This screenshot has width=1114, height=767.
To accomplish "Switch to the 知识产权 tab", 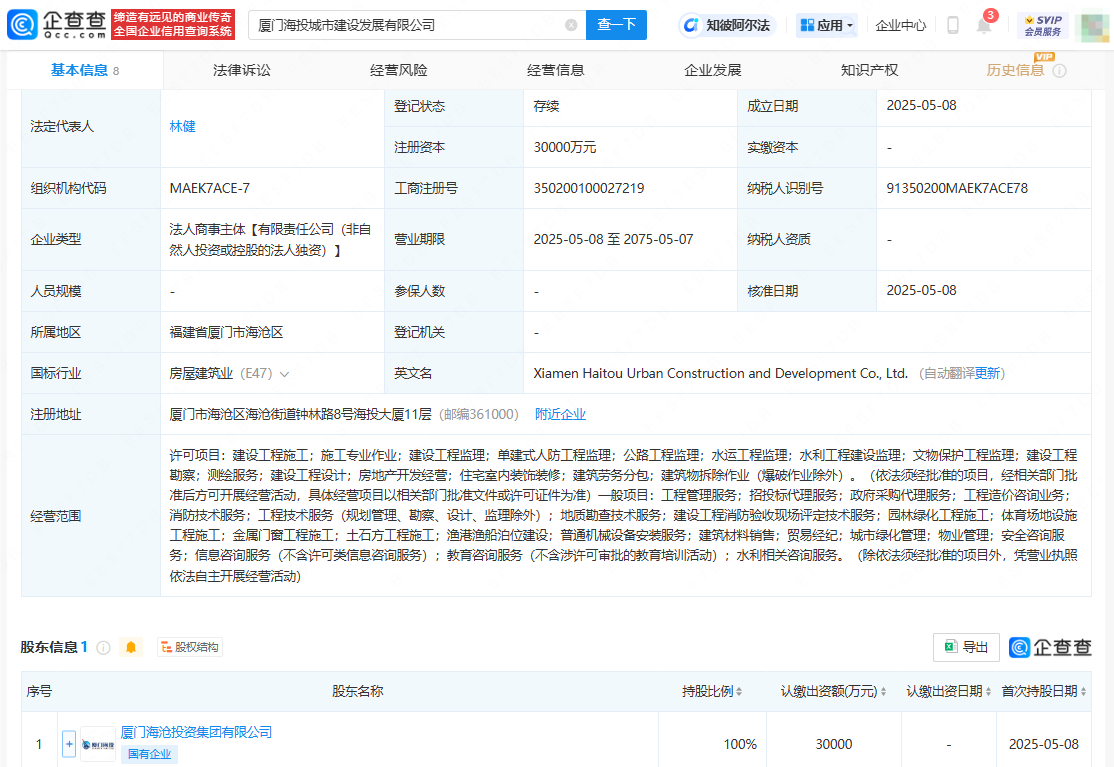I will tap(870, 70).
